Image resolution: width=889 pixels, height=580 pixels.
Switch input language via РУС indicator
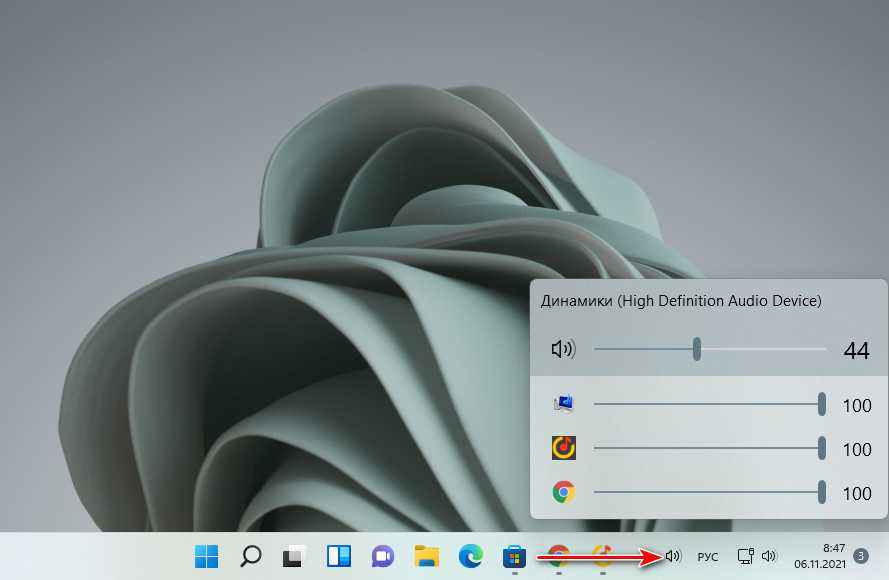(707, 556)
